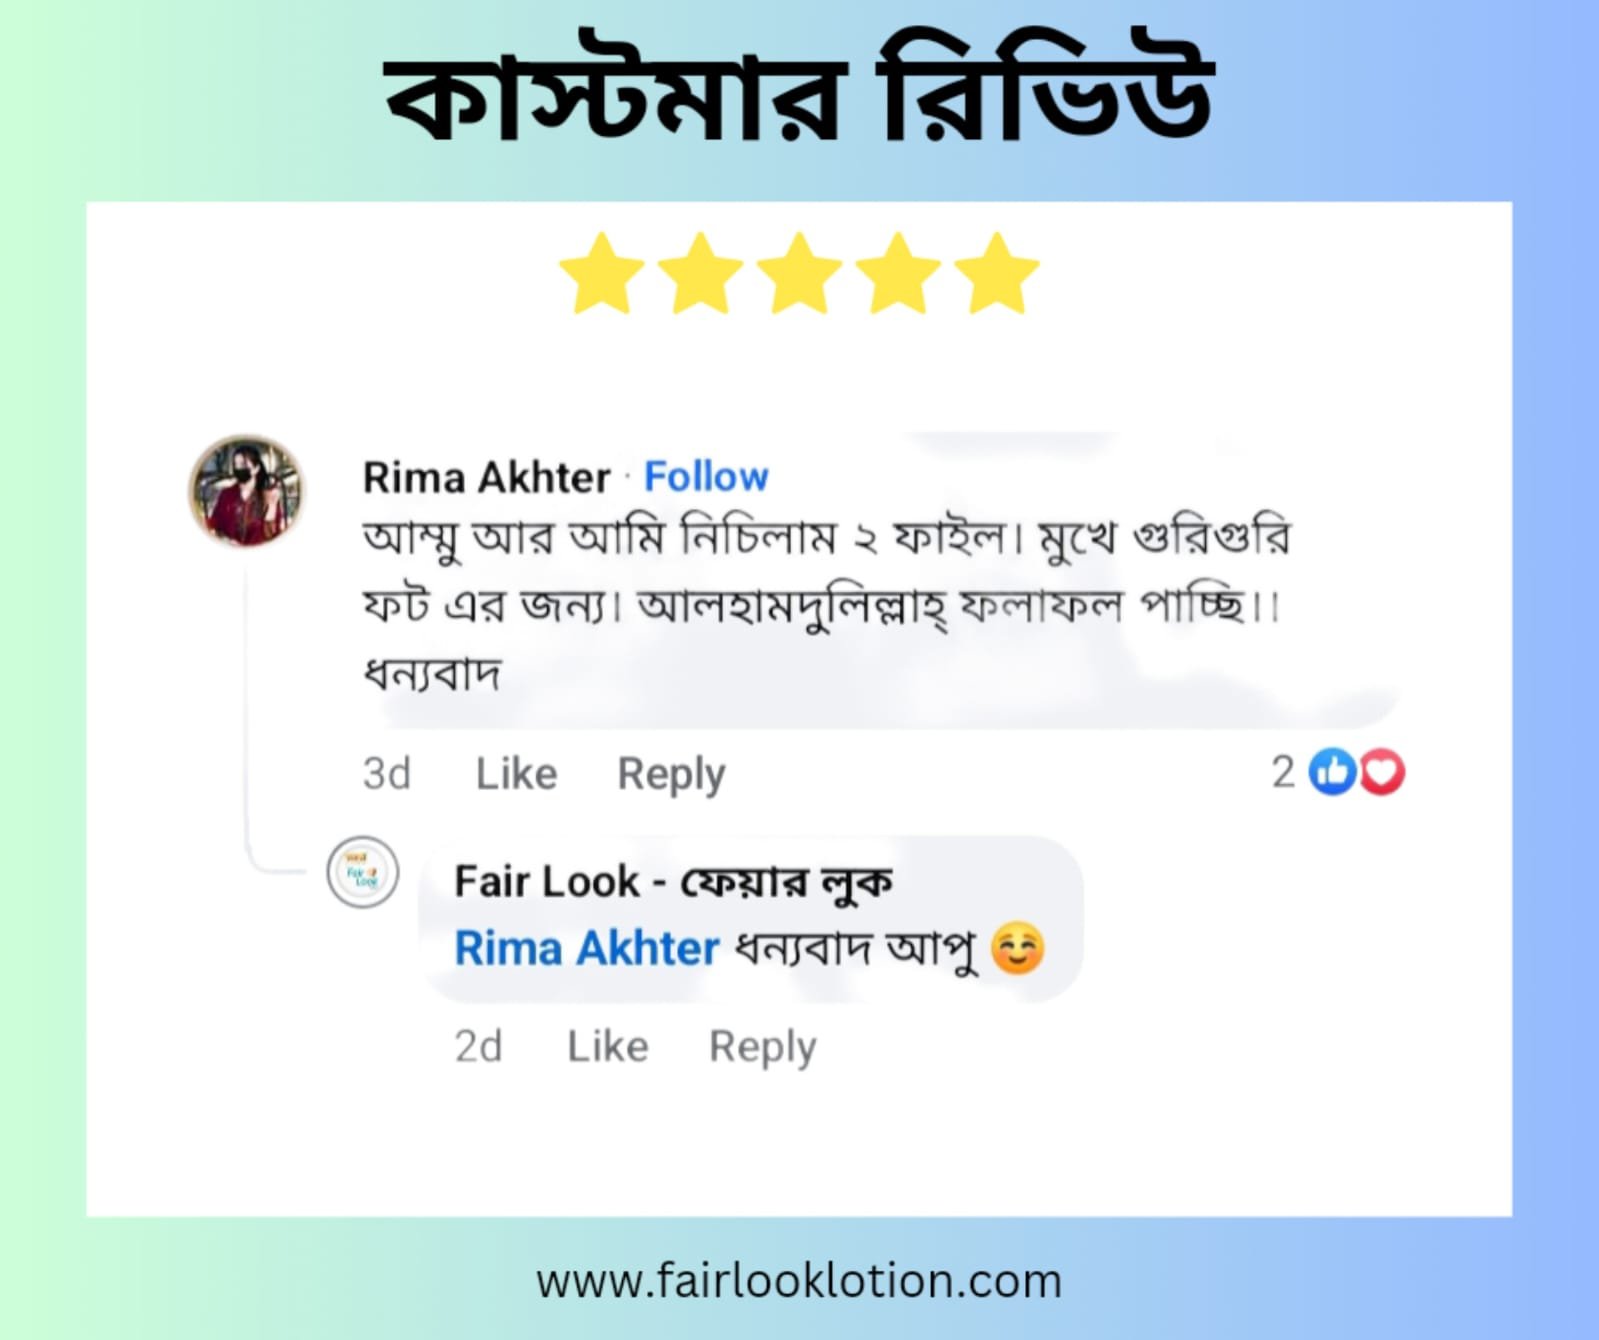Select the second yellow star
Viewport: 1599px width, 1340px height.
coord(700,273)
